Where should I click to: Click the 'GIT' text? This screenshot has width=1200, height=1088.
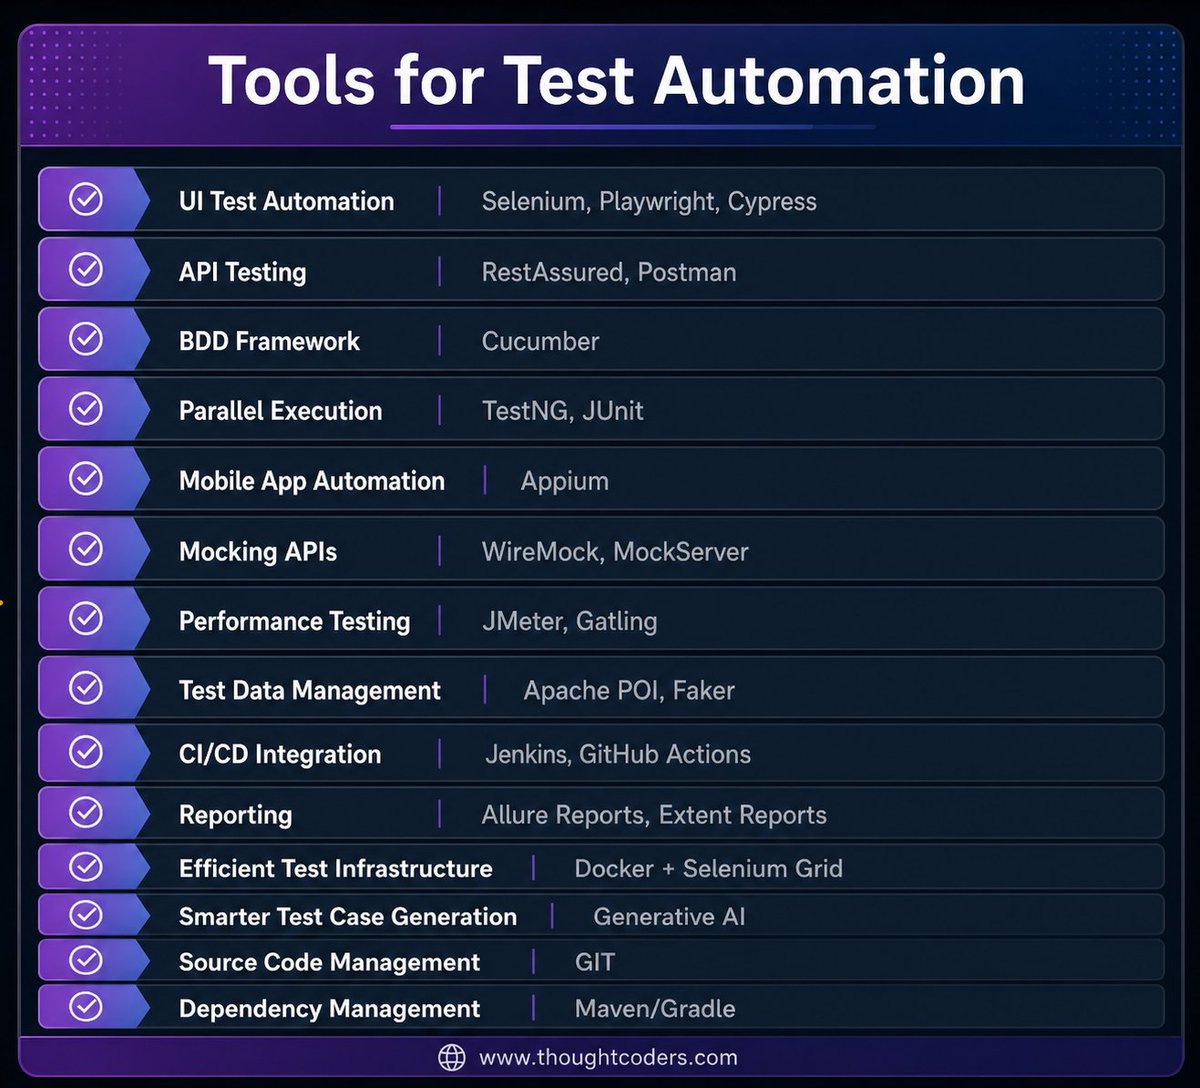(x=595, y=962)
